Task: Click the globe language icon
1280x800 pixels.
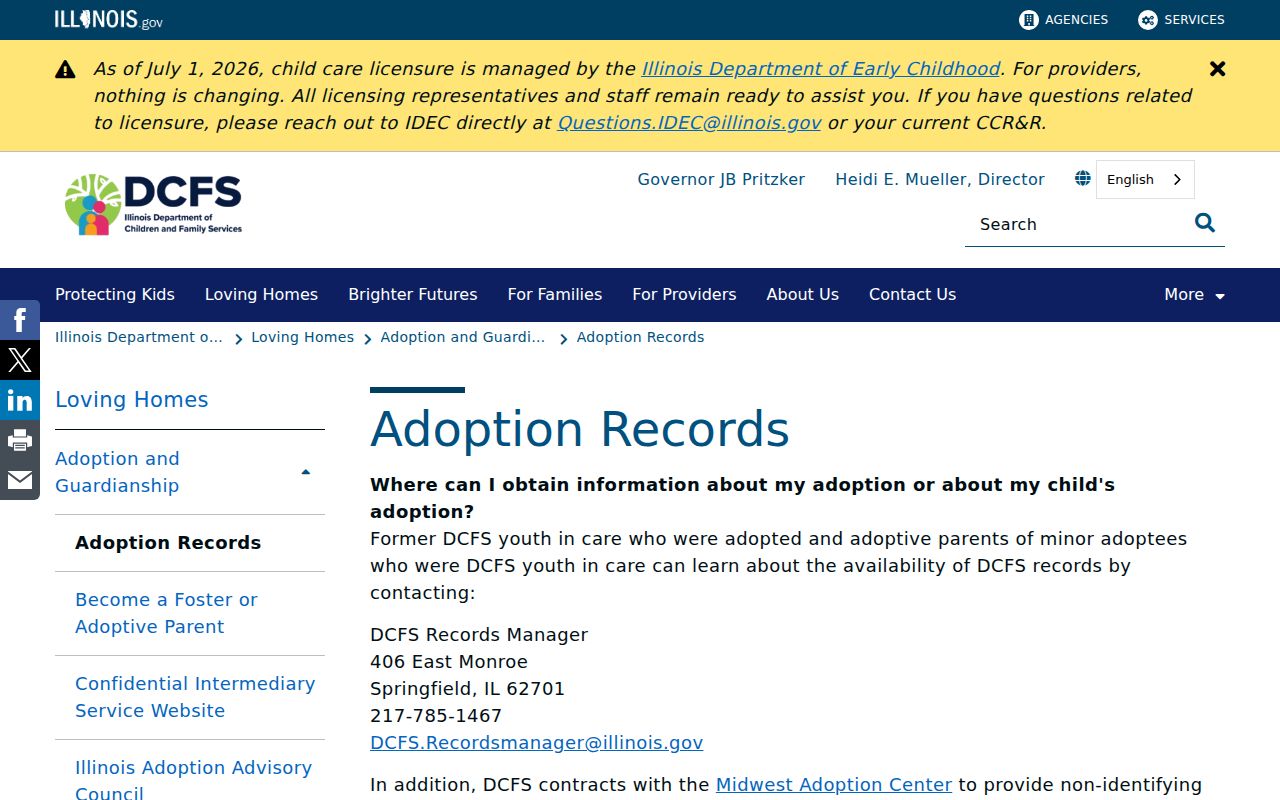Action: coord(1082,179)
